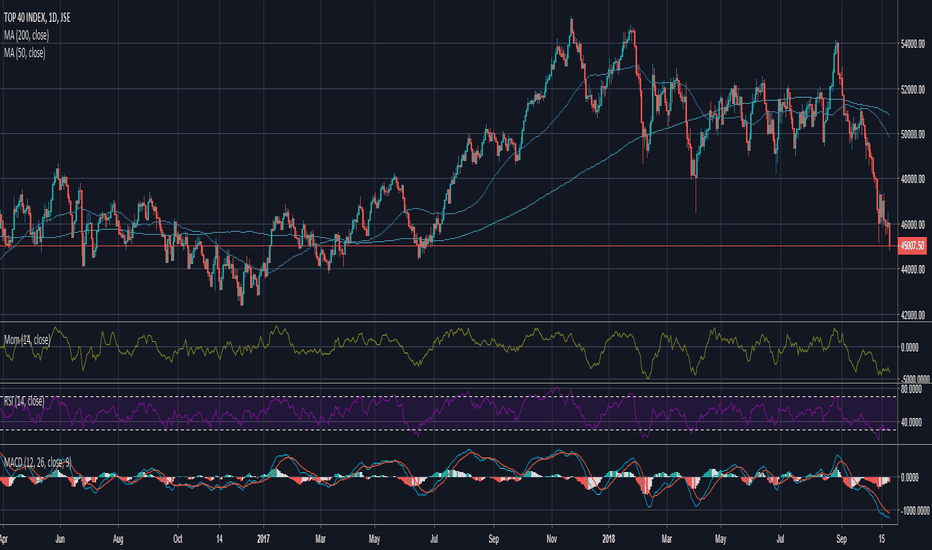The image size is (932, 550).
Task: Click the current price tag 45007.50
Action: click(x=912, y=246)
